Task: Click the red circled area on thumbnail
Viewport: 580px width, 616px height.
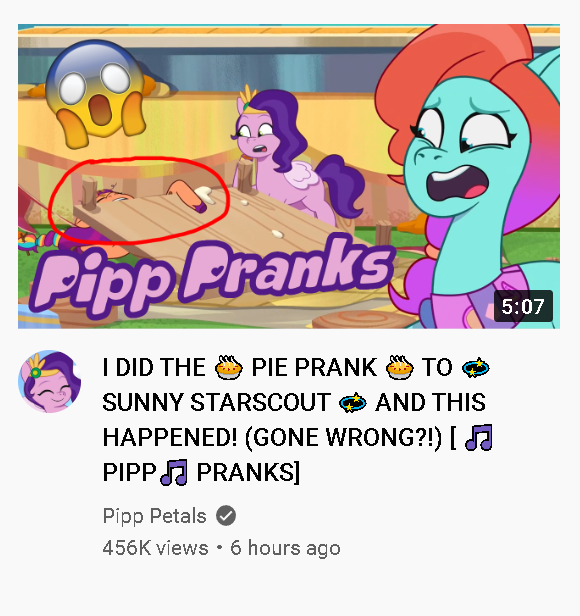Action: (x=138, y=200)
